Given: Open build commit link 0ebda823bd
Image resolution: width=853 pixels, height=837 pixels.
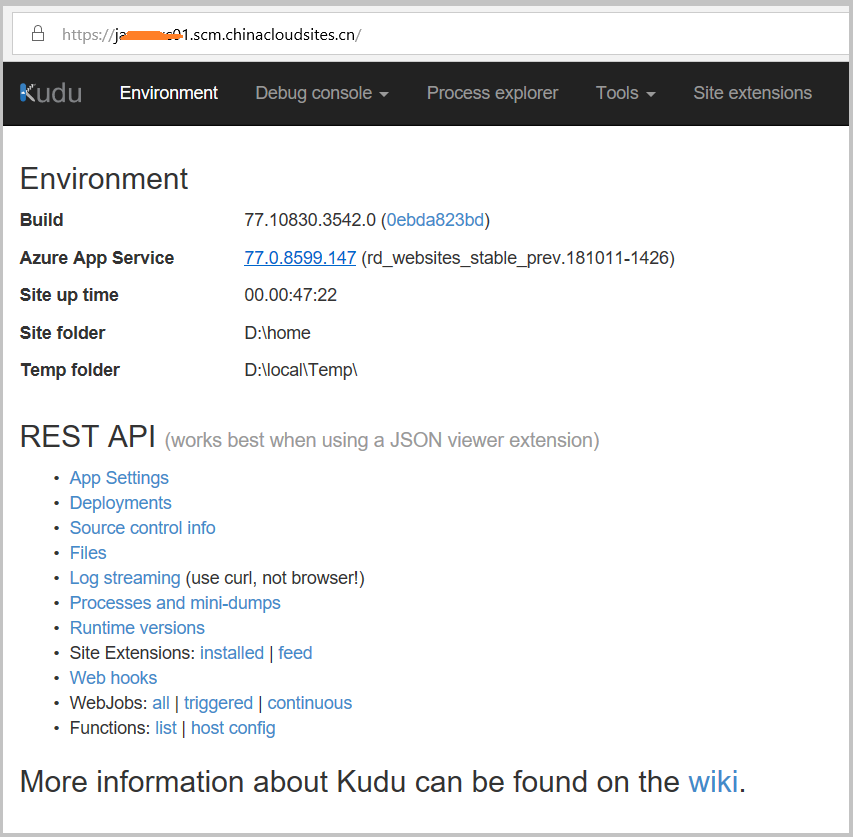Looking at the screenshot, I should pyautogui.click(x=435, y=220).
